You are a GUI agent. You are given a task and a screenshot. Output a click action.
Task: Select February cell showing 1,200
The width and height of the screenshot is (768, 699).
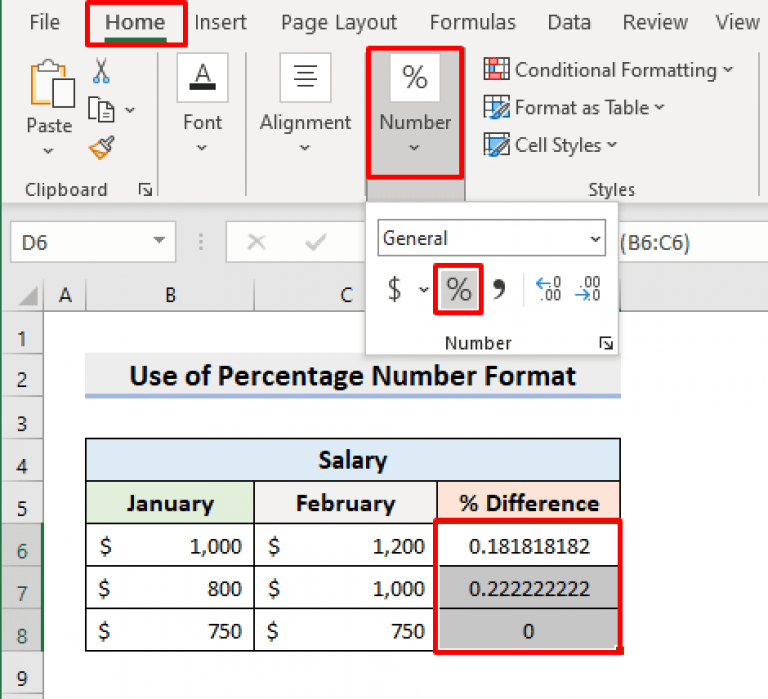[345, 546]
